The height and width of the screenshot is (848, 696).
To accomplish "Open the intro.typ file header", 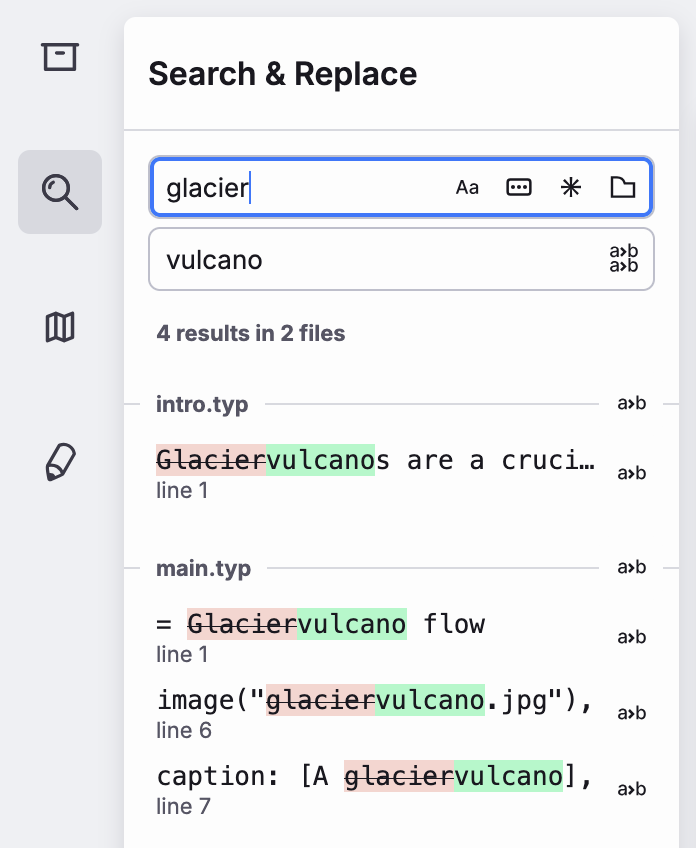I will 202,405.
